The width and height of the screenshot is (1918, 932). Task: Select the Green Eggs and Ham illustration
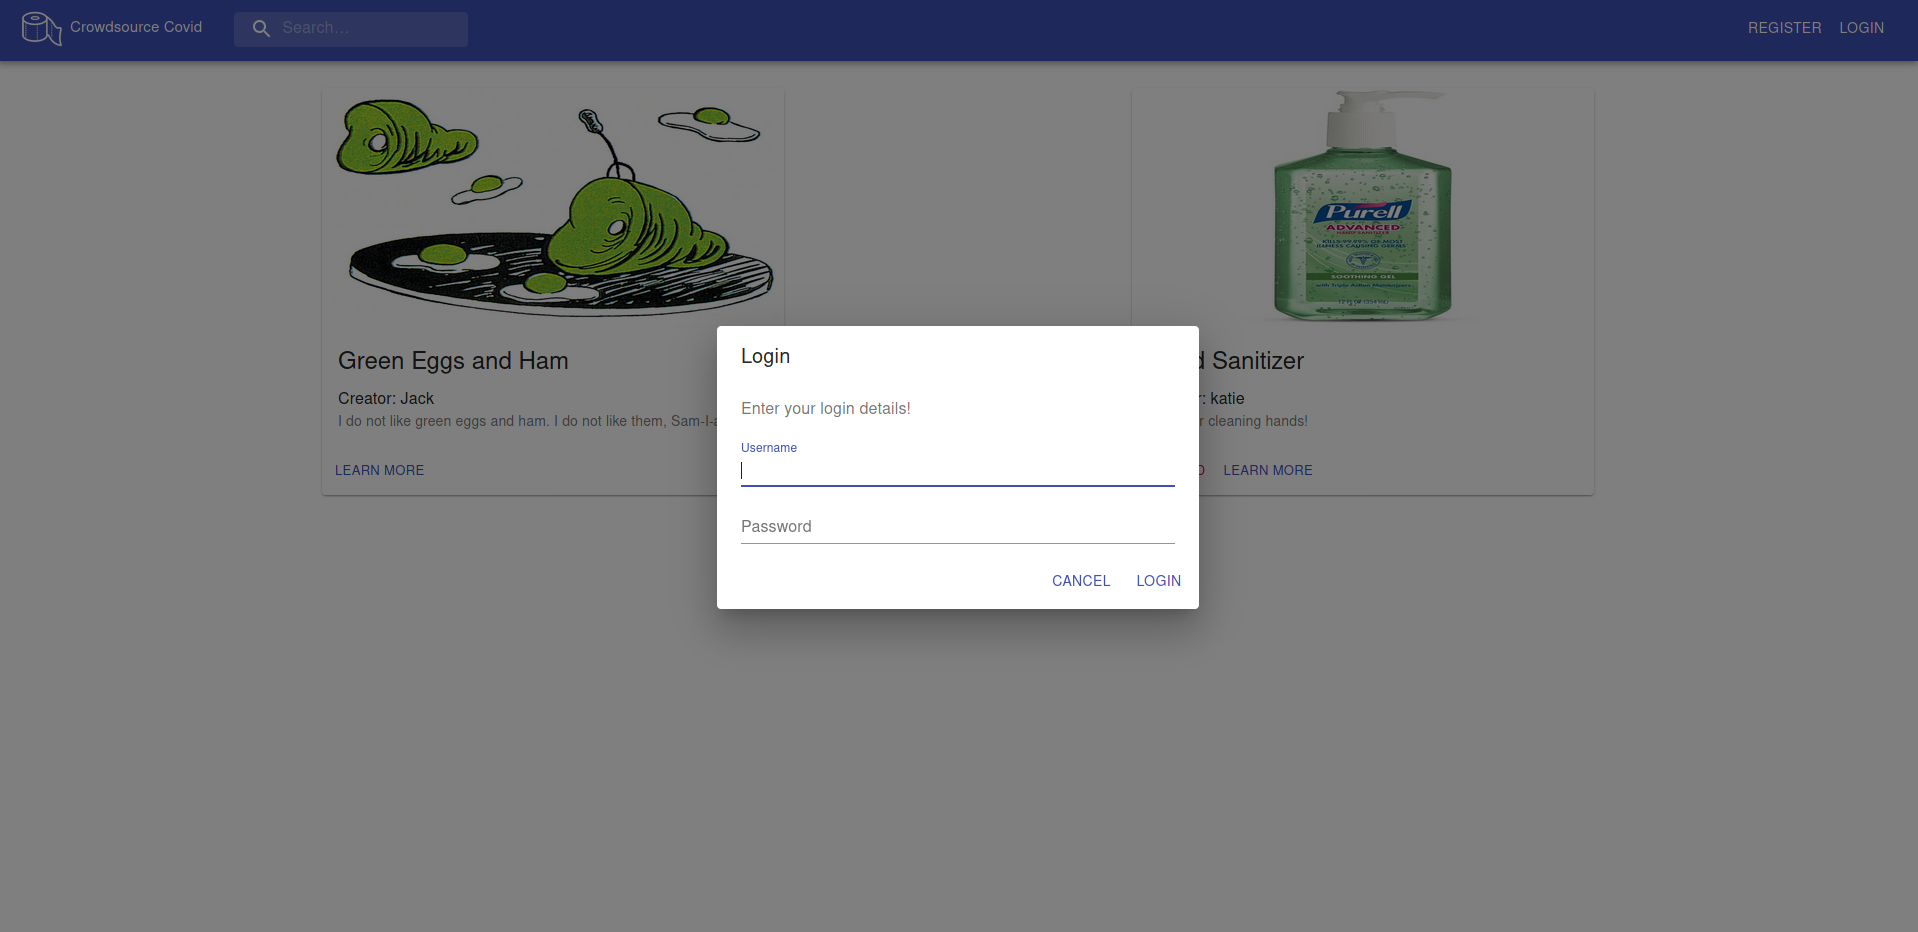(553, 206)
